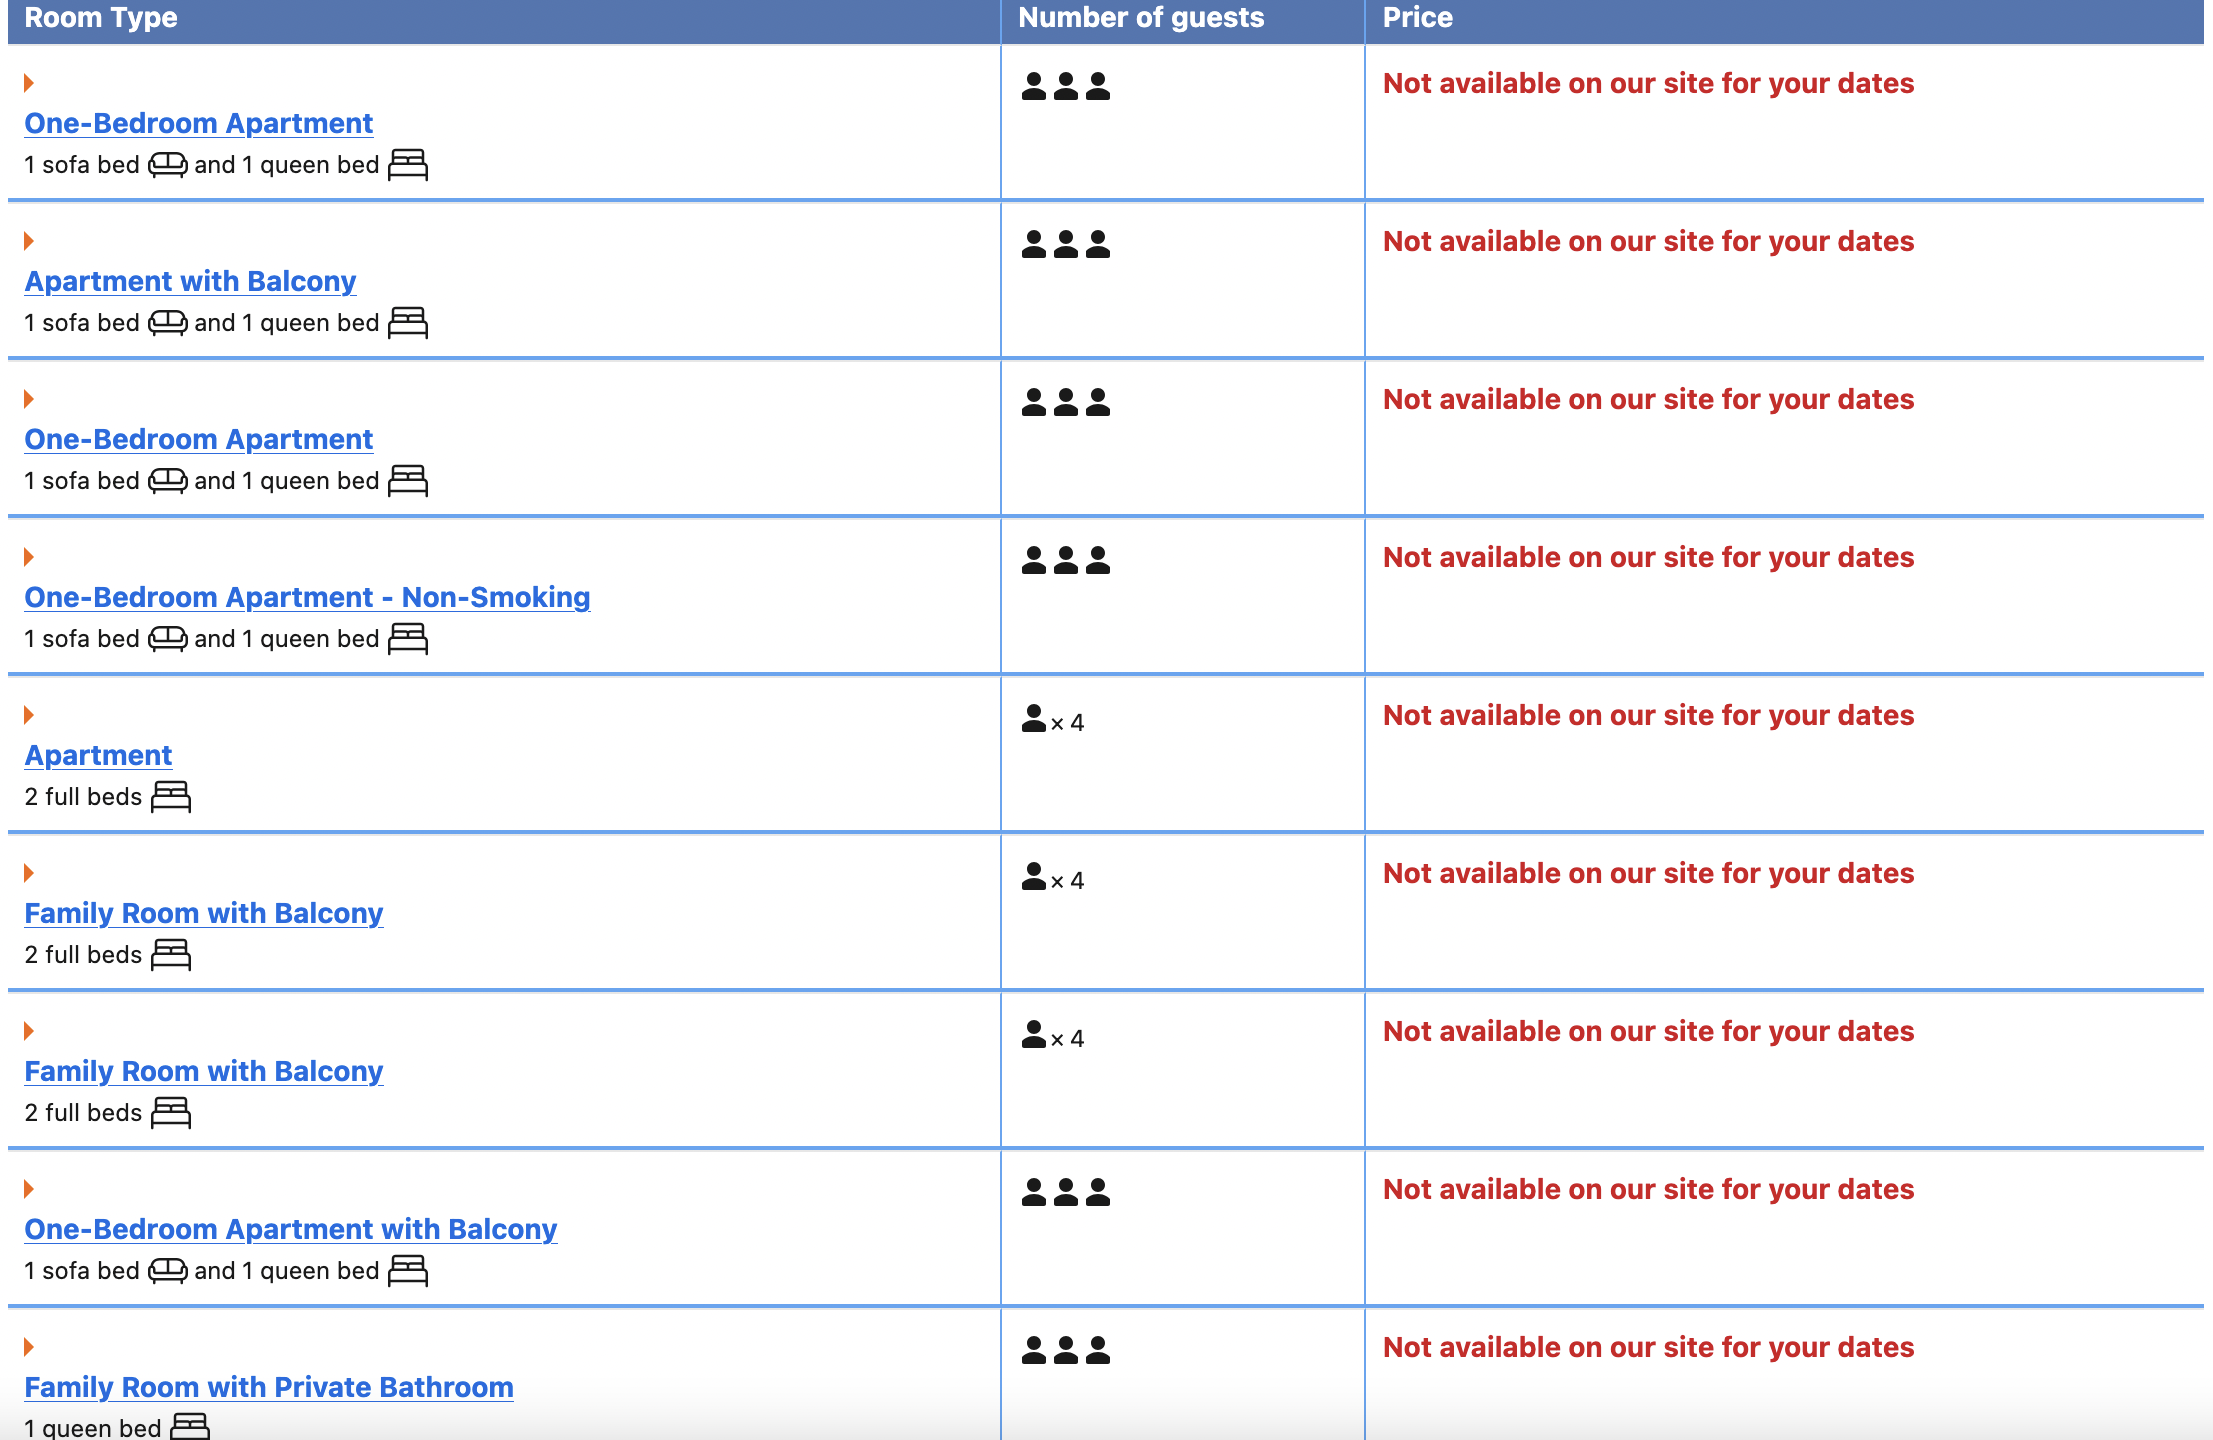
Task: Click 'Not available' notice for Apartment with Balcony
Action: pyautogui.click(x=1648, y=242)
